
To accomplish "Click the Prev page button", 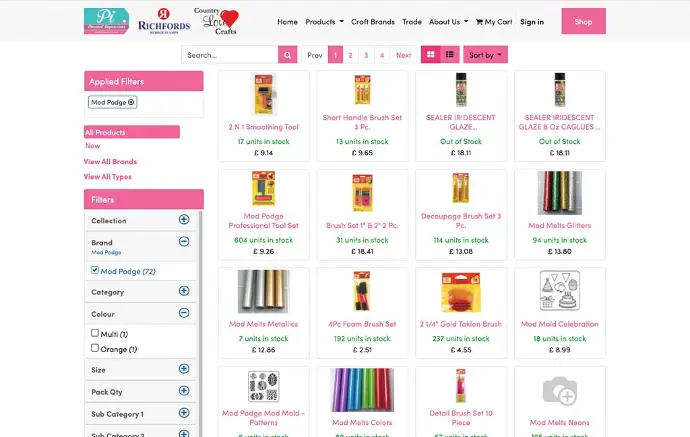I will pos(315,55).
